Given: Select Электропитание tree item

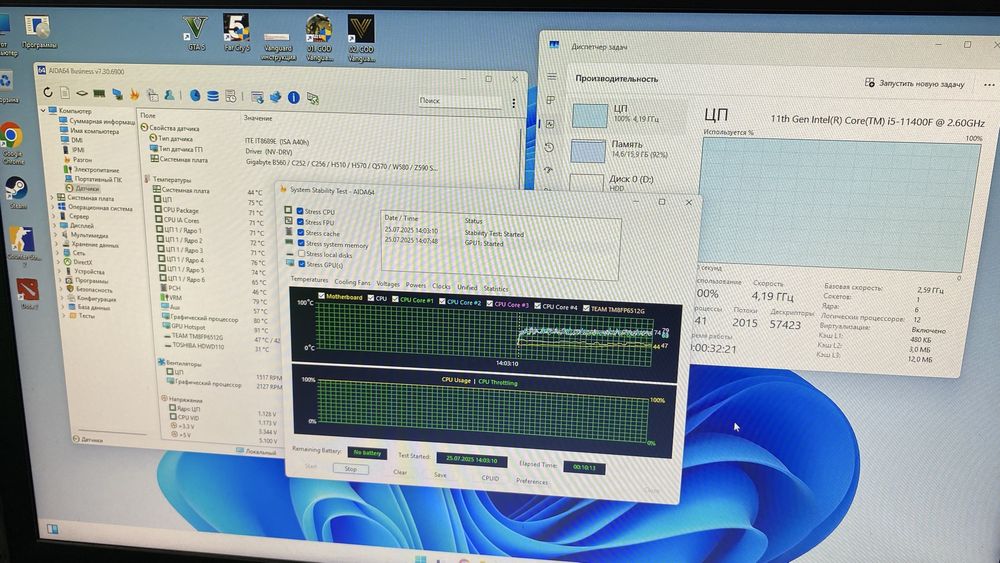Looking at the screenshot, I should tap(91, 170).
